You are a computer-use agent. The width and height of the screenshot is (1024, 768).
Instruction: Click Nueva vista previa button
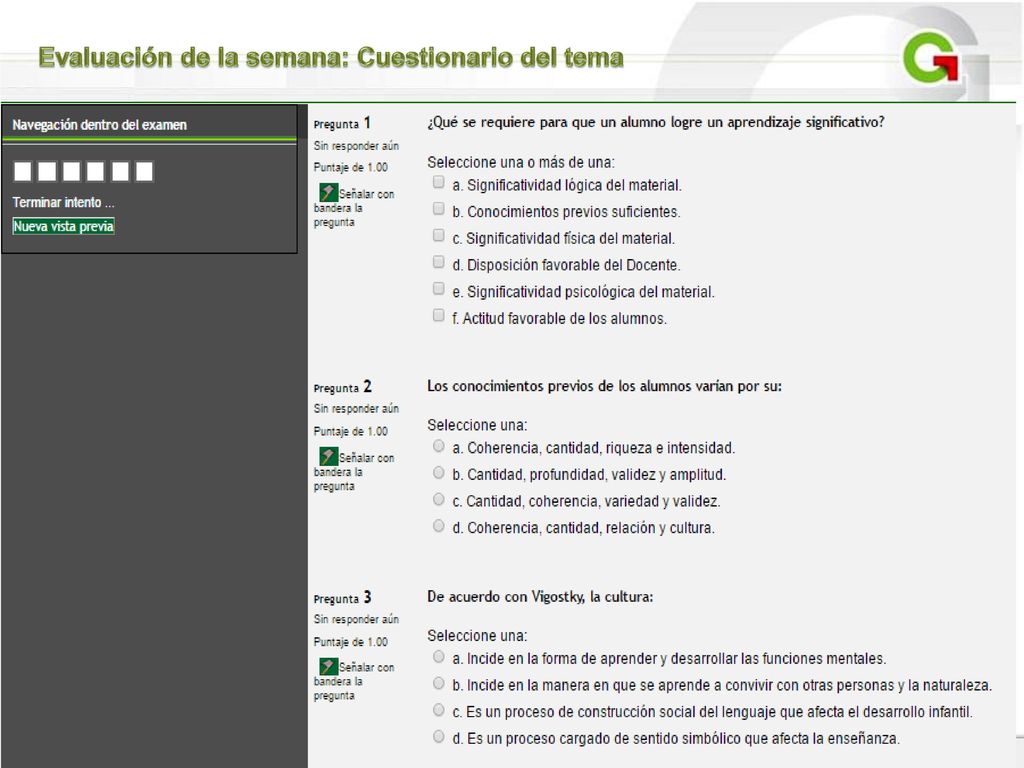(63, 227)
